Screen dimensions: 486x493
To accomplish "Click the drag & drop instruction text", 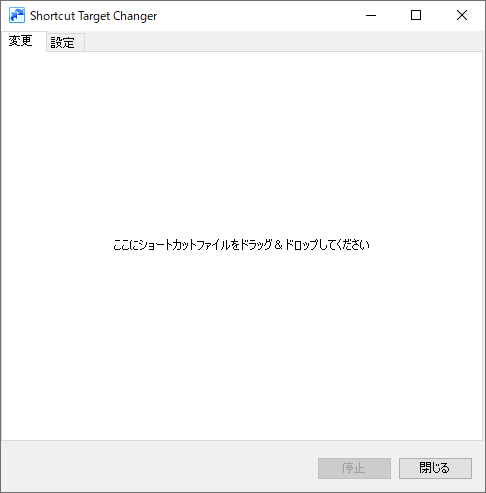I will pos(241,245).
